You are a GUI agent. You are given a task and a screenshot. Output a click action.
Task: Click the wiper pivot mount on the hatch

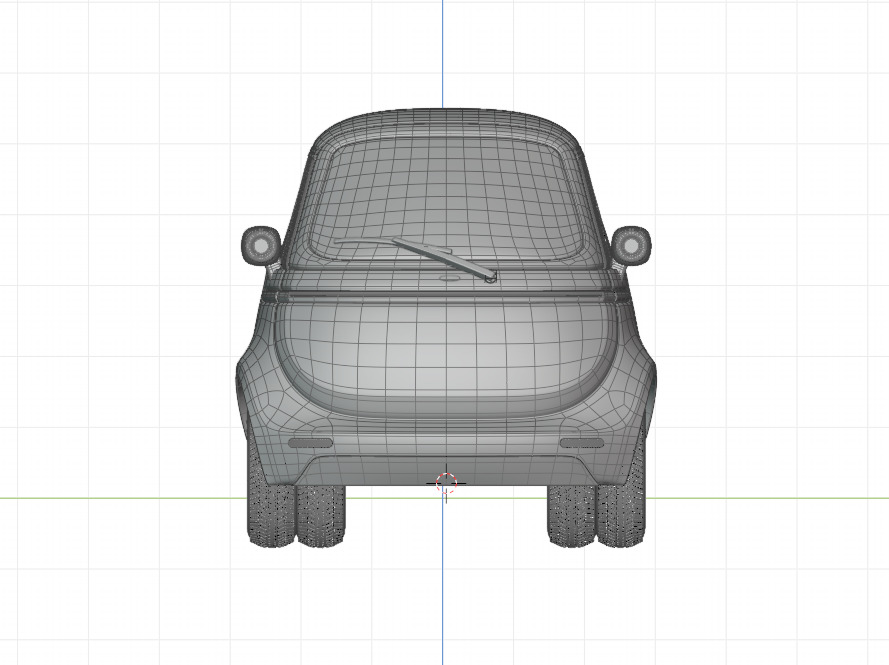(491, 277)
